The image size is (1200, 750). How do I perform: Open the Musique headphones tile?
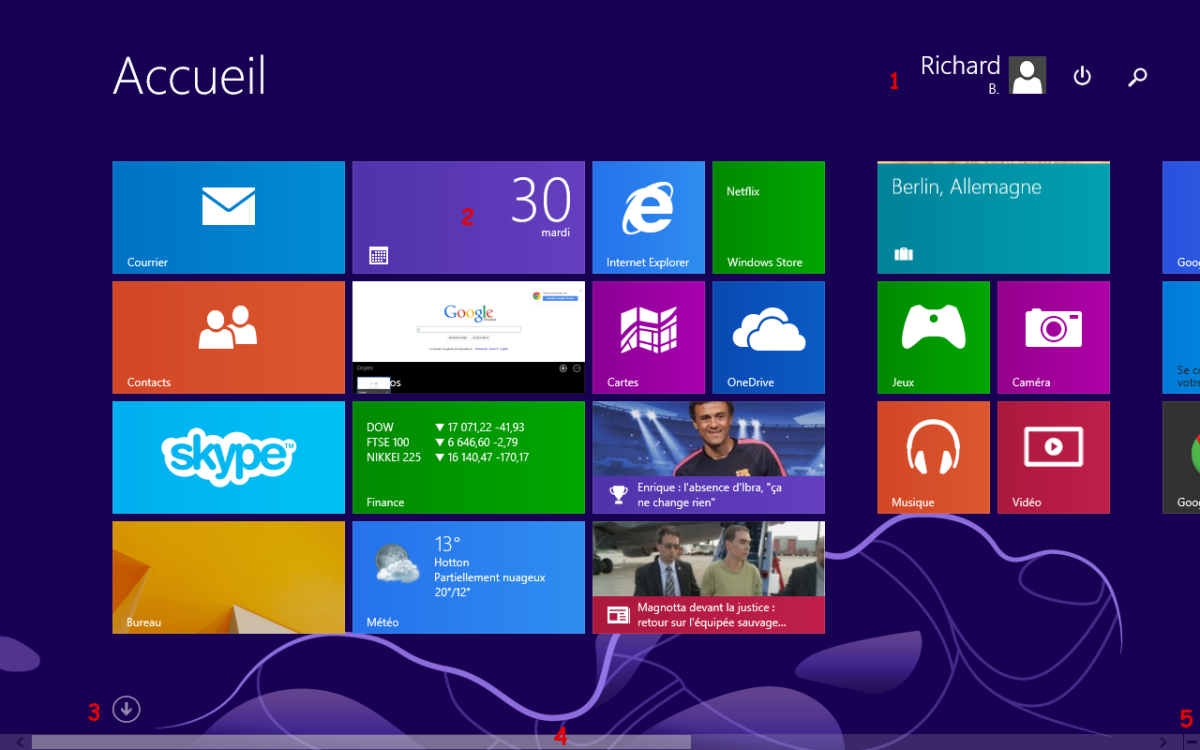(933, 457)
